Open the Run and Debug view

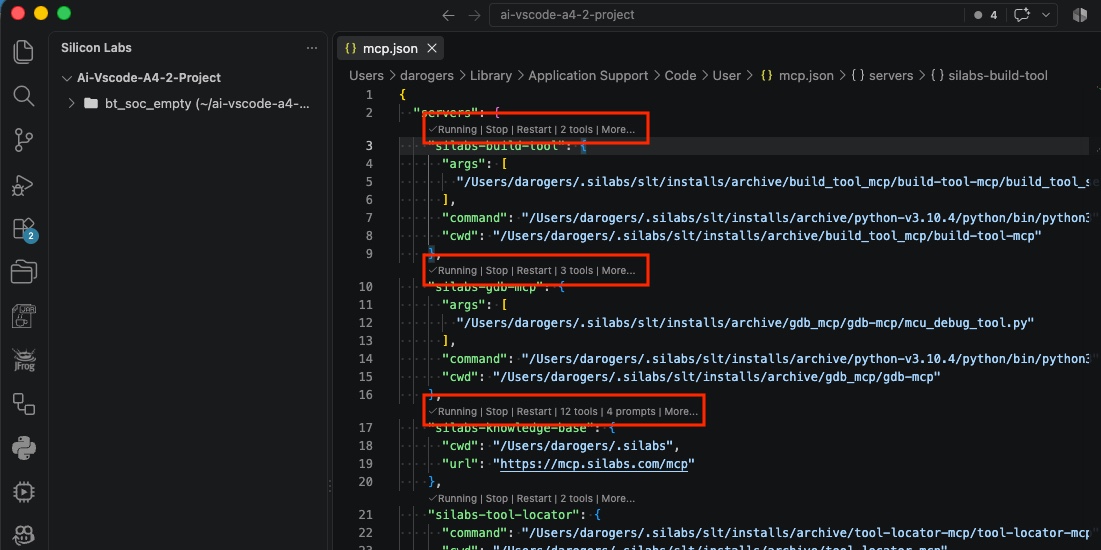(23, 185)
